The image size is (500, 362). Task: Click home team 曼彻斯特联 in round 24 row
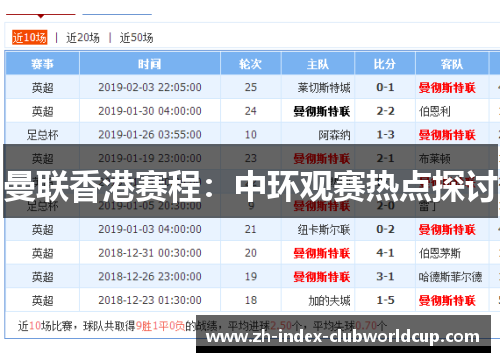click(x=322, y=111)
